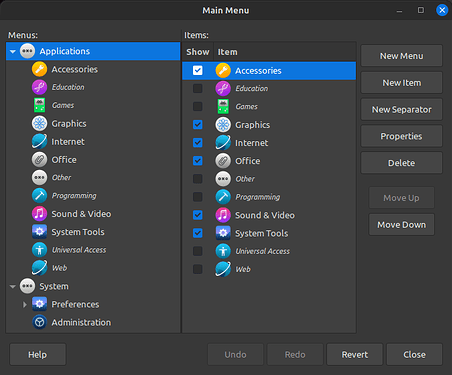Select the Games icon in the Items list
452x375 pixels.
(x=223, y=106)
